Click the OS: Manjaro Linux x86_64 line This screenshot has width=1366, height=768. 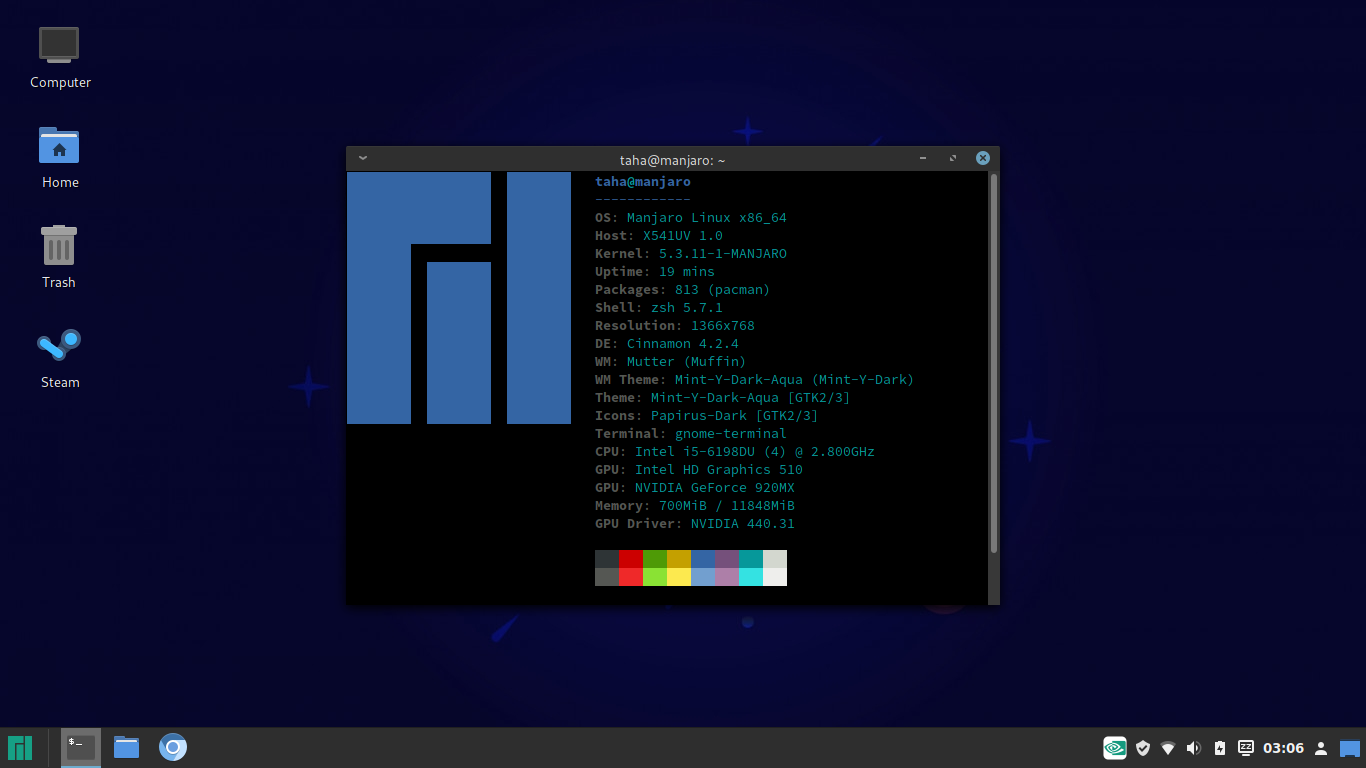click(x=691, y=217)
